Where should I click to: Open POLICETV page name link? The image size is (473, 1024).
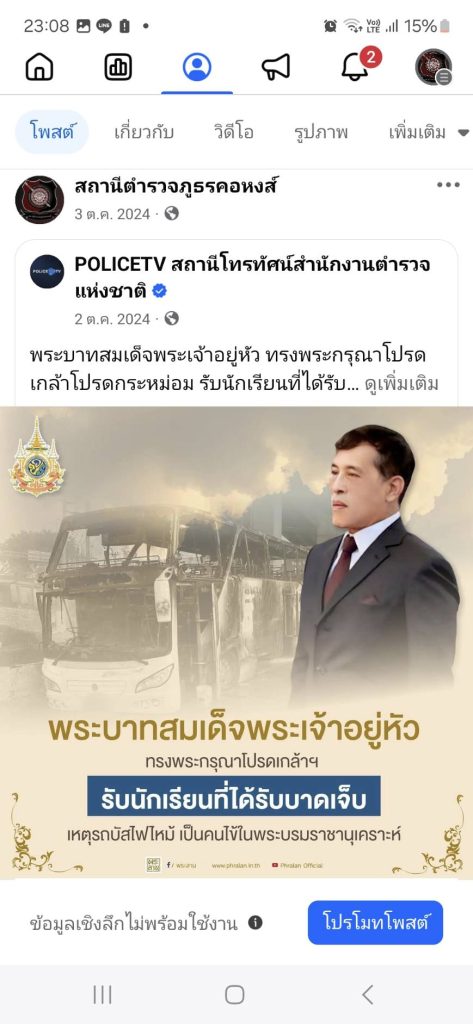[x=252, y=278]
